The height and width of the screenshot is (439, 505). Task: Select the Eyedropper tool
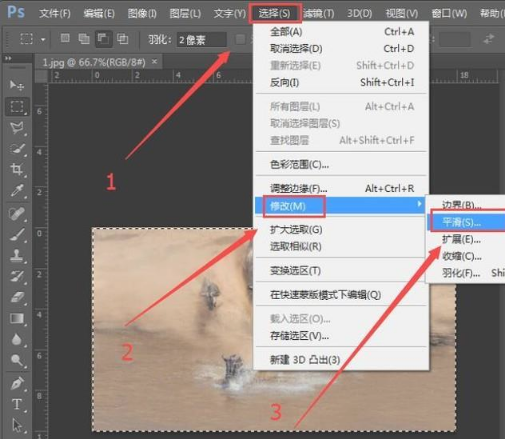point(17,190)
